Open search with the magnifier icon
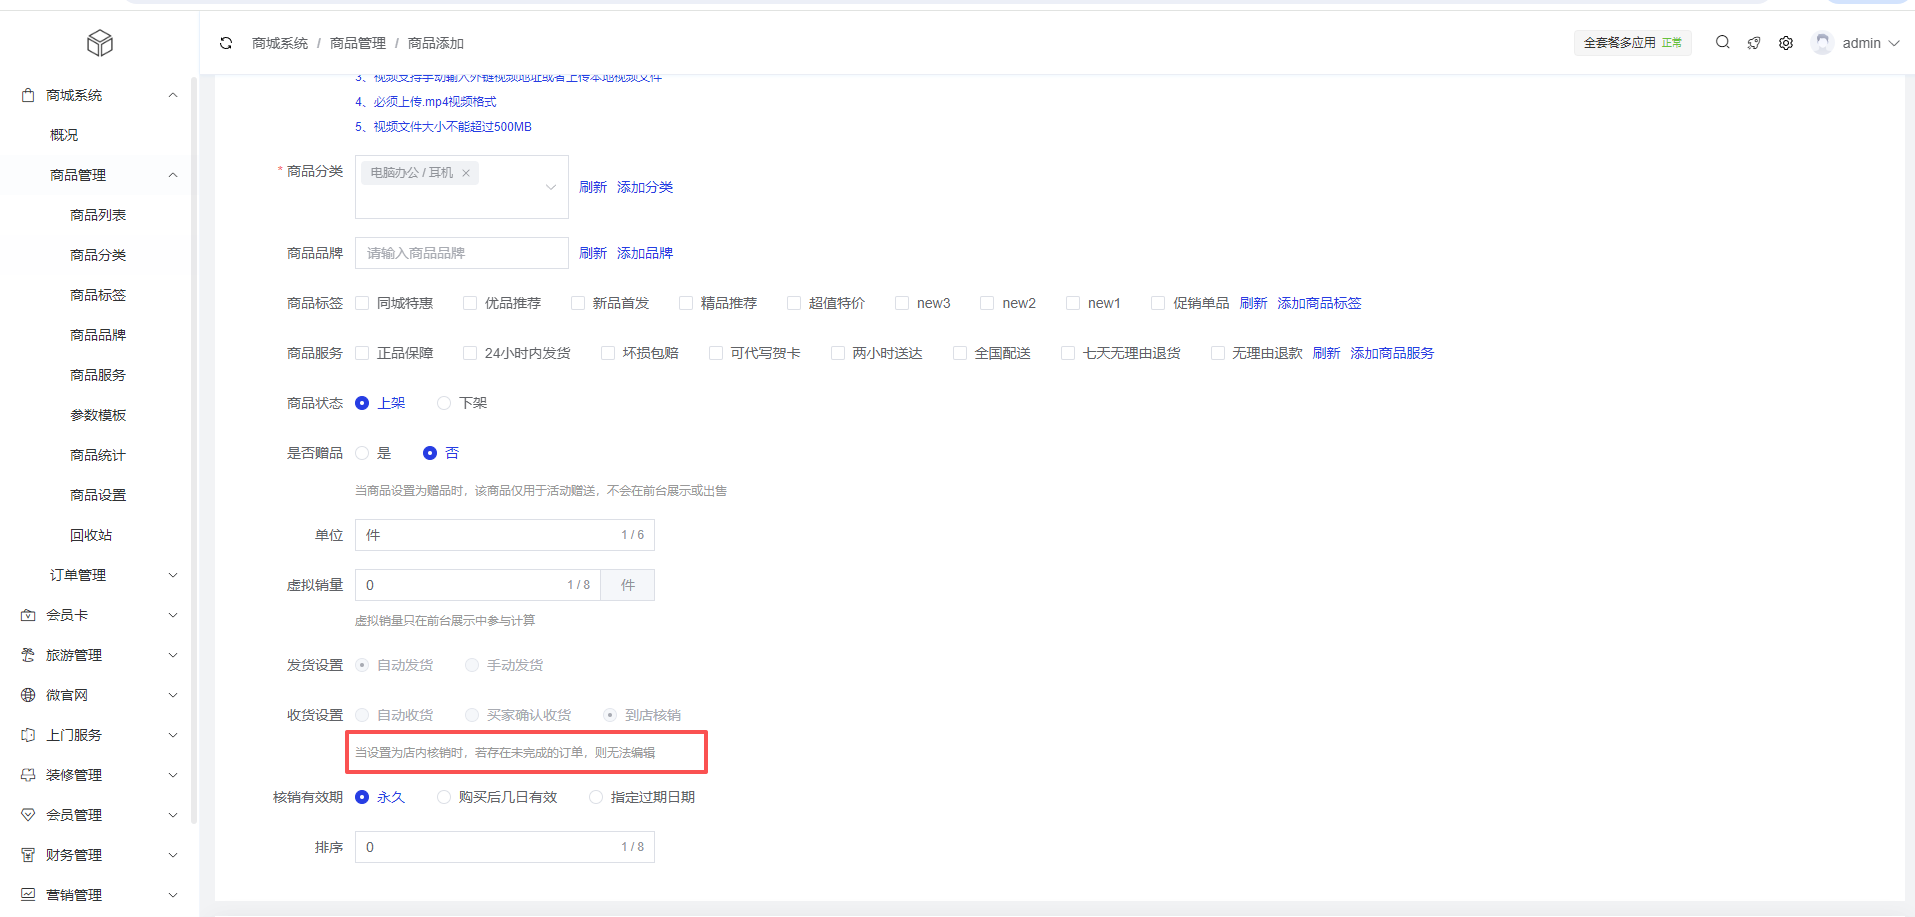The height and width of the screenshot is (917, 1915). pos(1722,42)
